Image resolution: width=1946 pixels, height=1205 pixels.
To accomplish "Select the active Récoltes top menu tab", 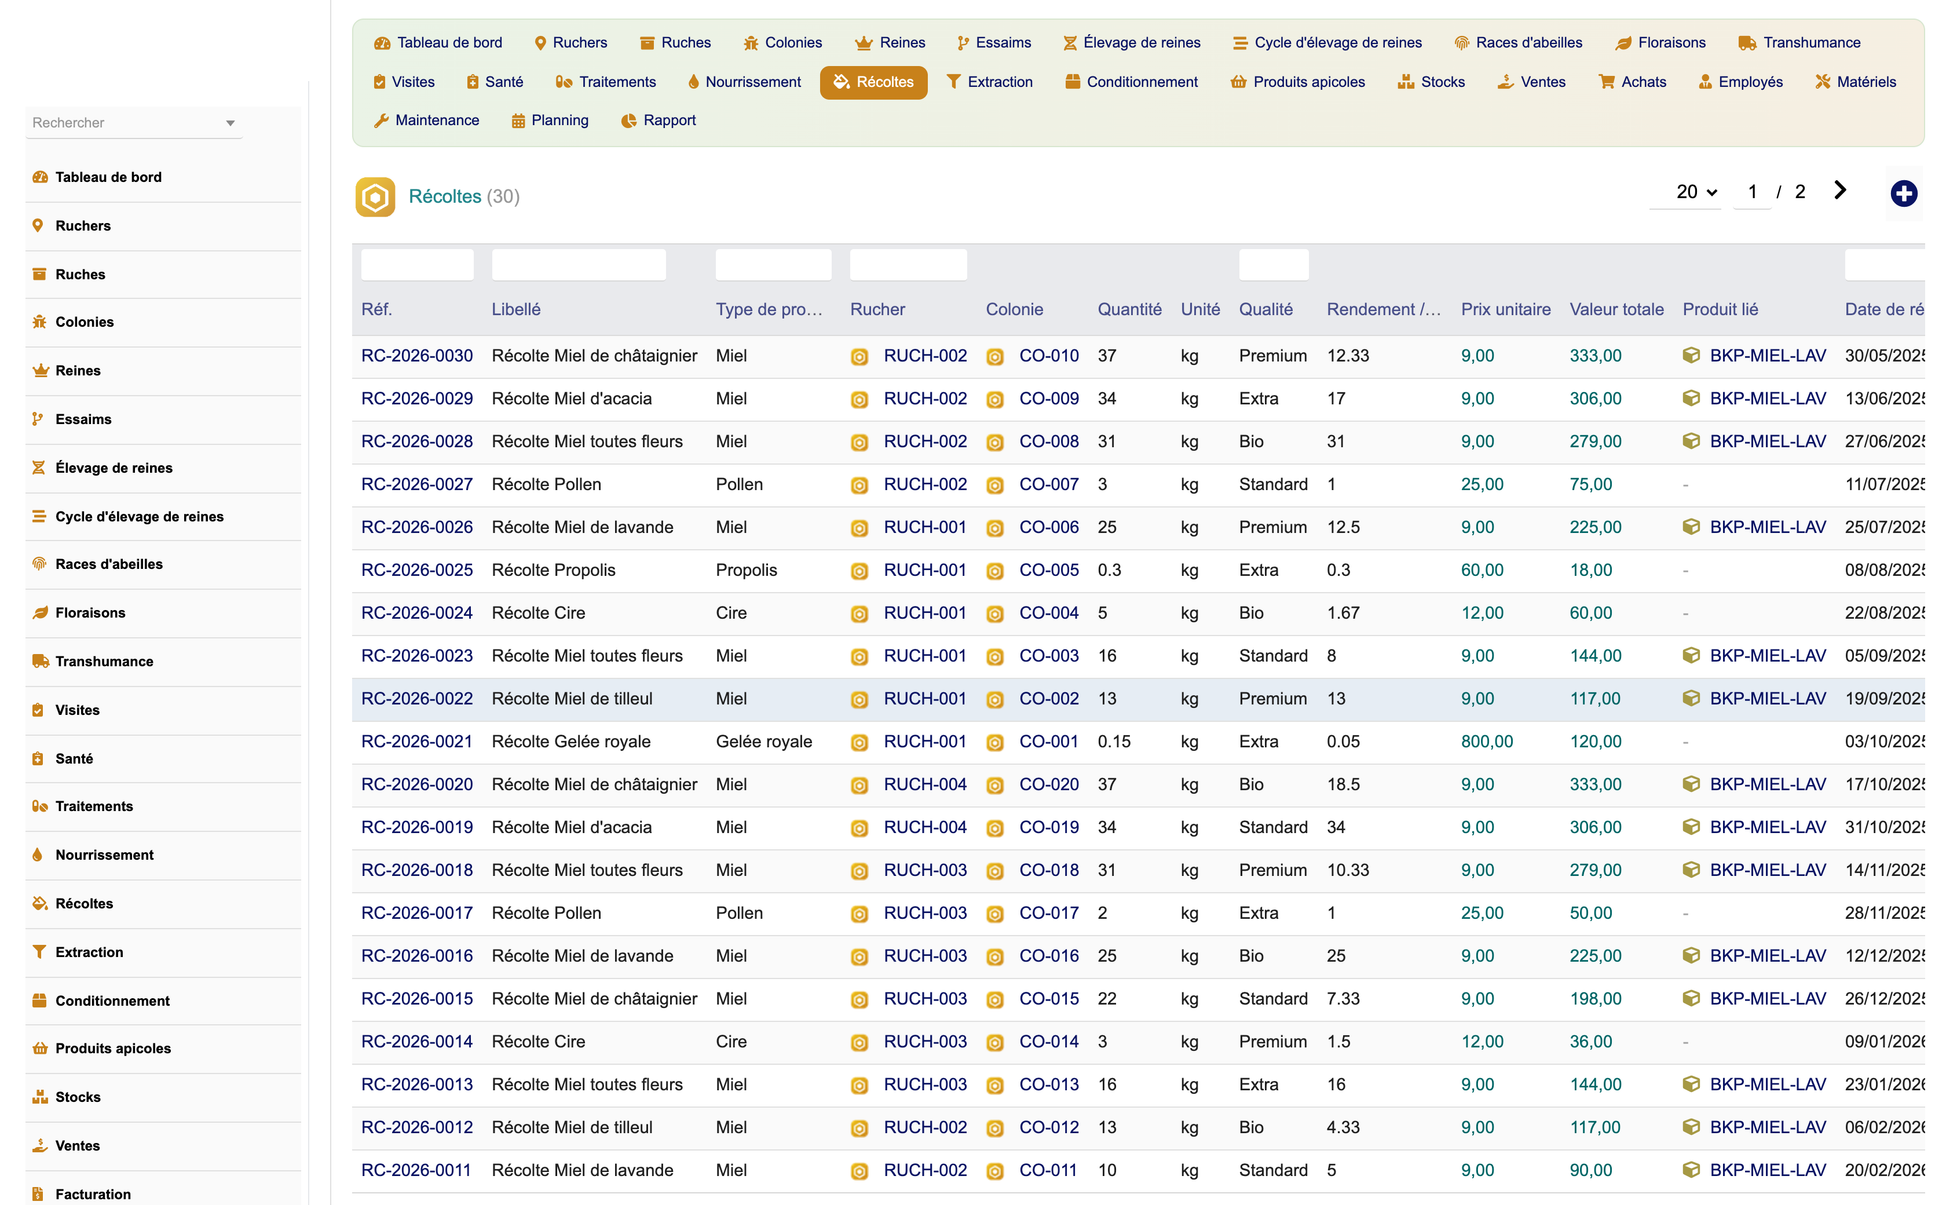I will [874, 82].
